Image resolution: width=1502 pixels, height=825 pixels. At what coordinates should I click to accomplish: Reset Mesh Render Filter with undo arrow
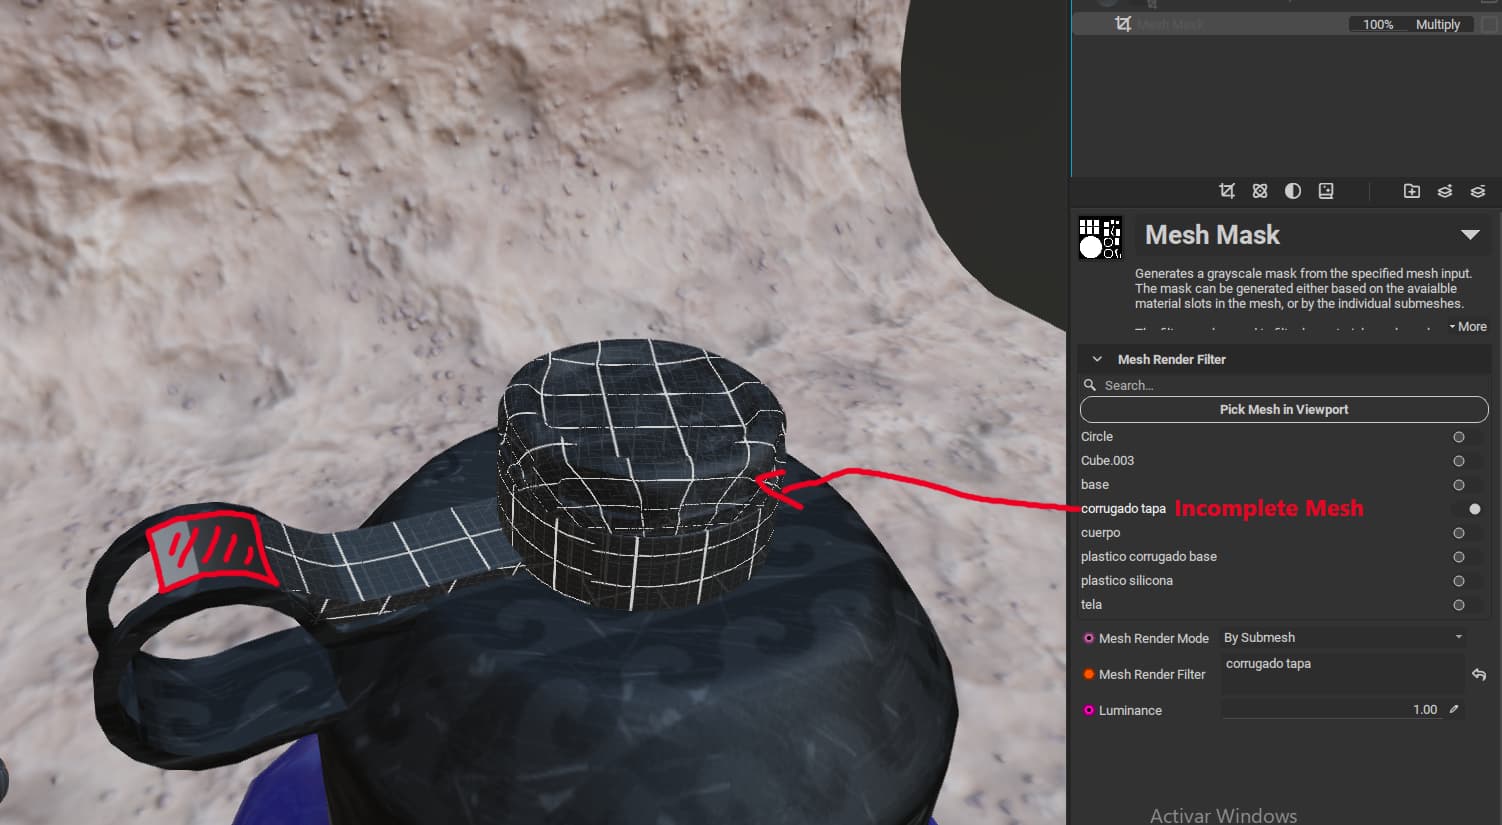[x=1479, y=675]
